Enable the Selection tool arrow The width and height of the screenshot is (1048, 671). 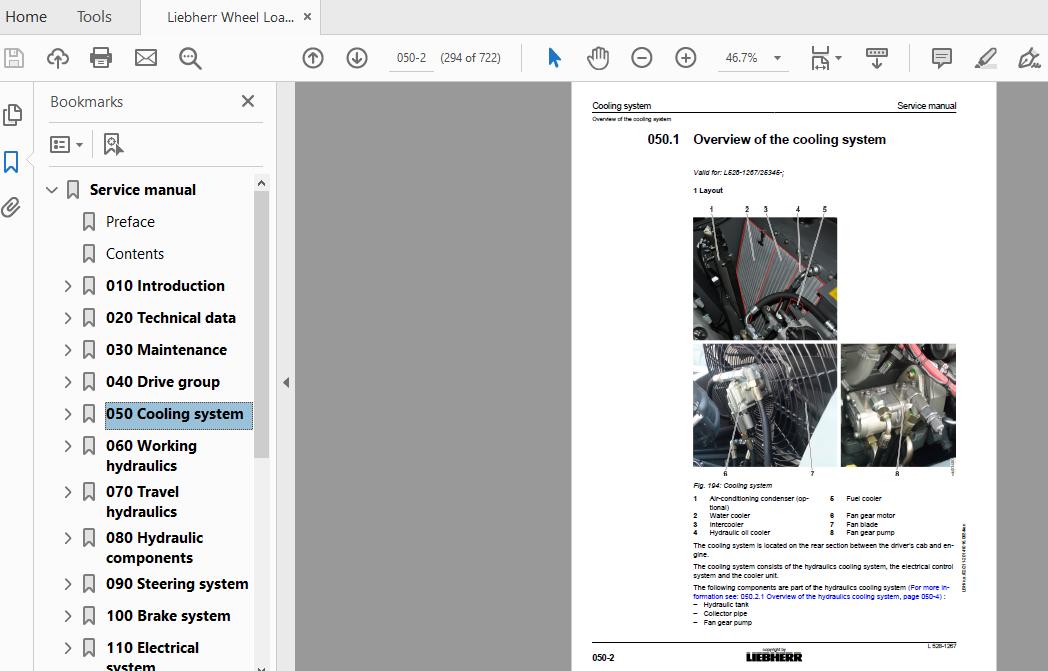(553, 57)
